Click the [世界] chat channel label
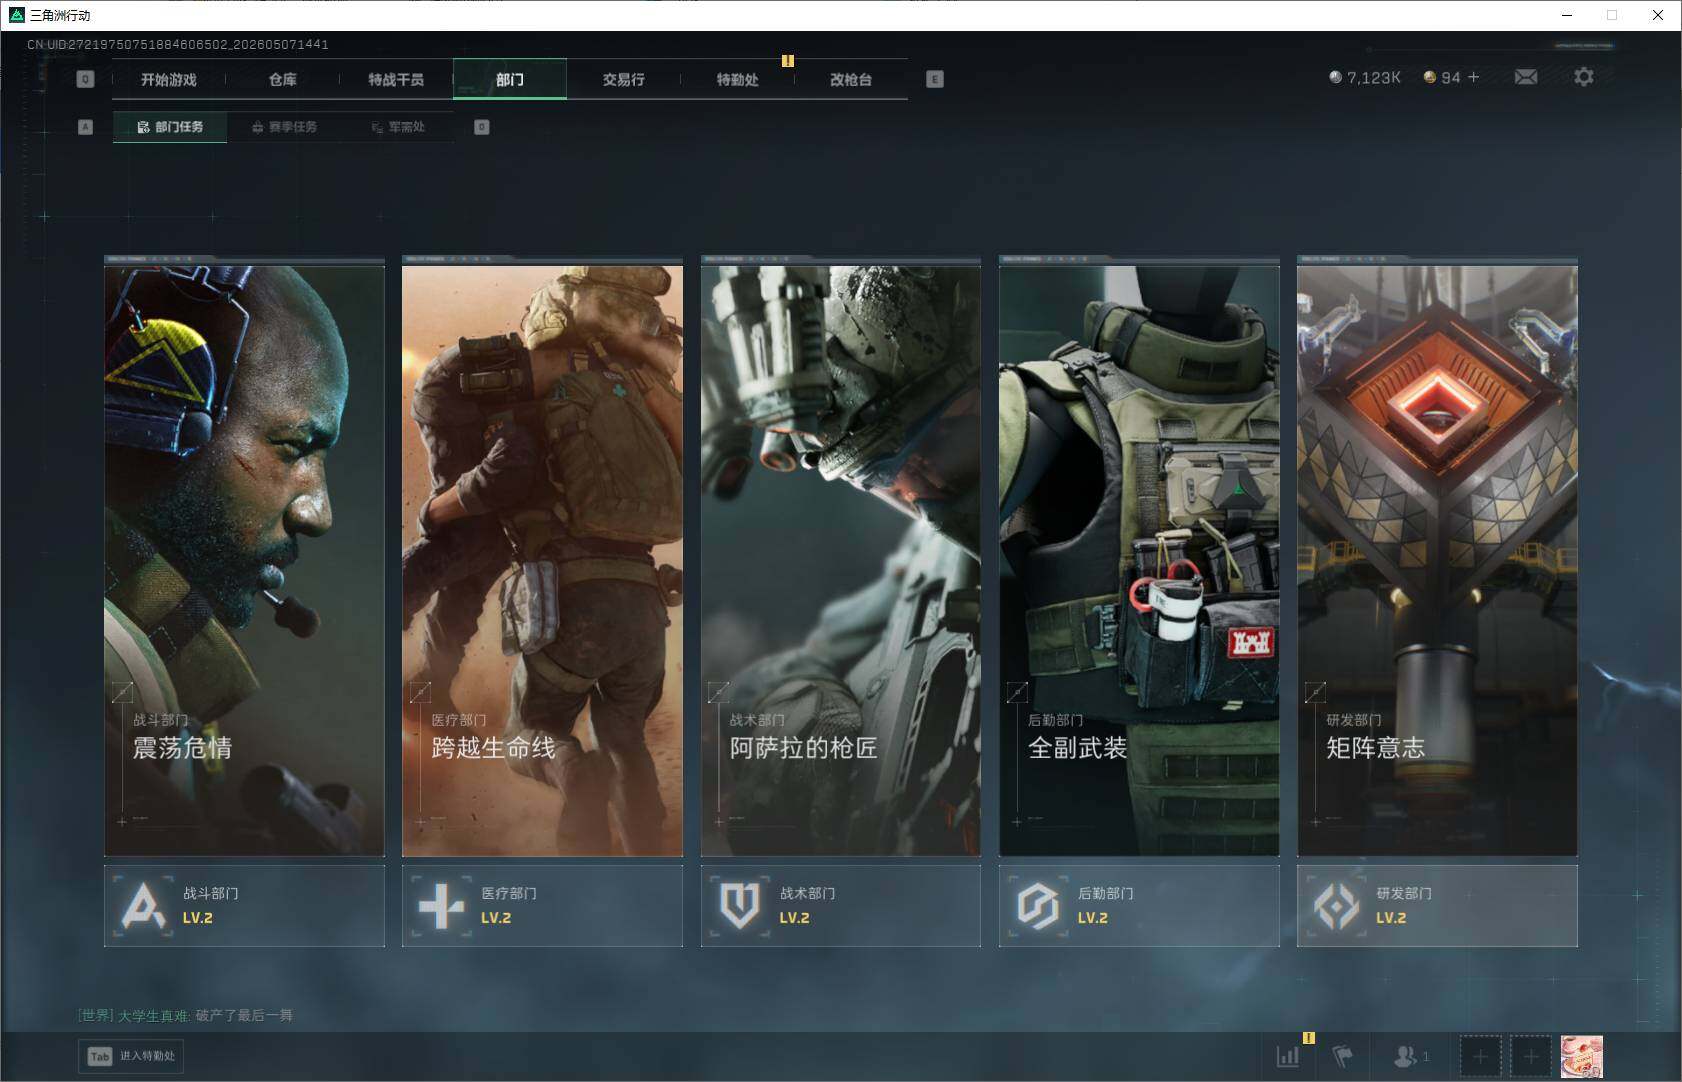The image size is (1682, 1082). pyautogui.click(x=96, y=1015)
